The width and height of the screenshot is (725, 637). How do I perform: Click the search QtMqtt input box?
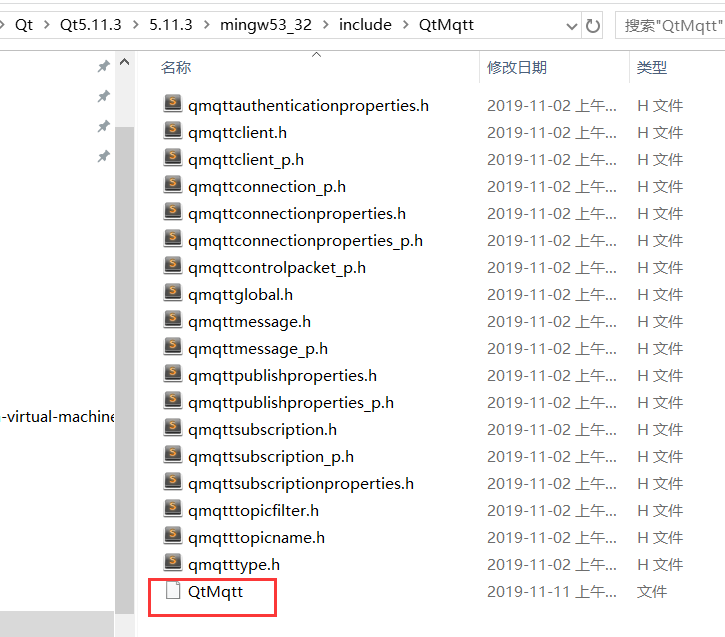(x=671, y=26)
